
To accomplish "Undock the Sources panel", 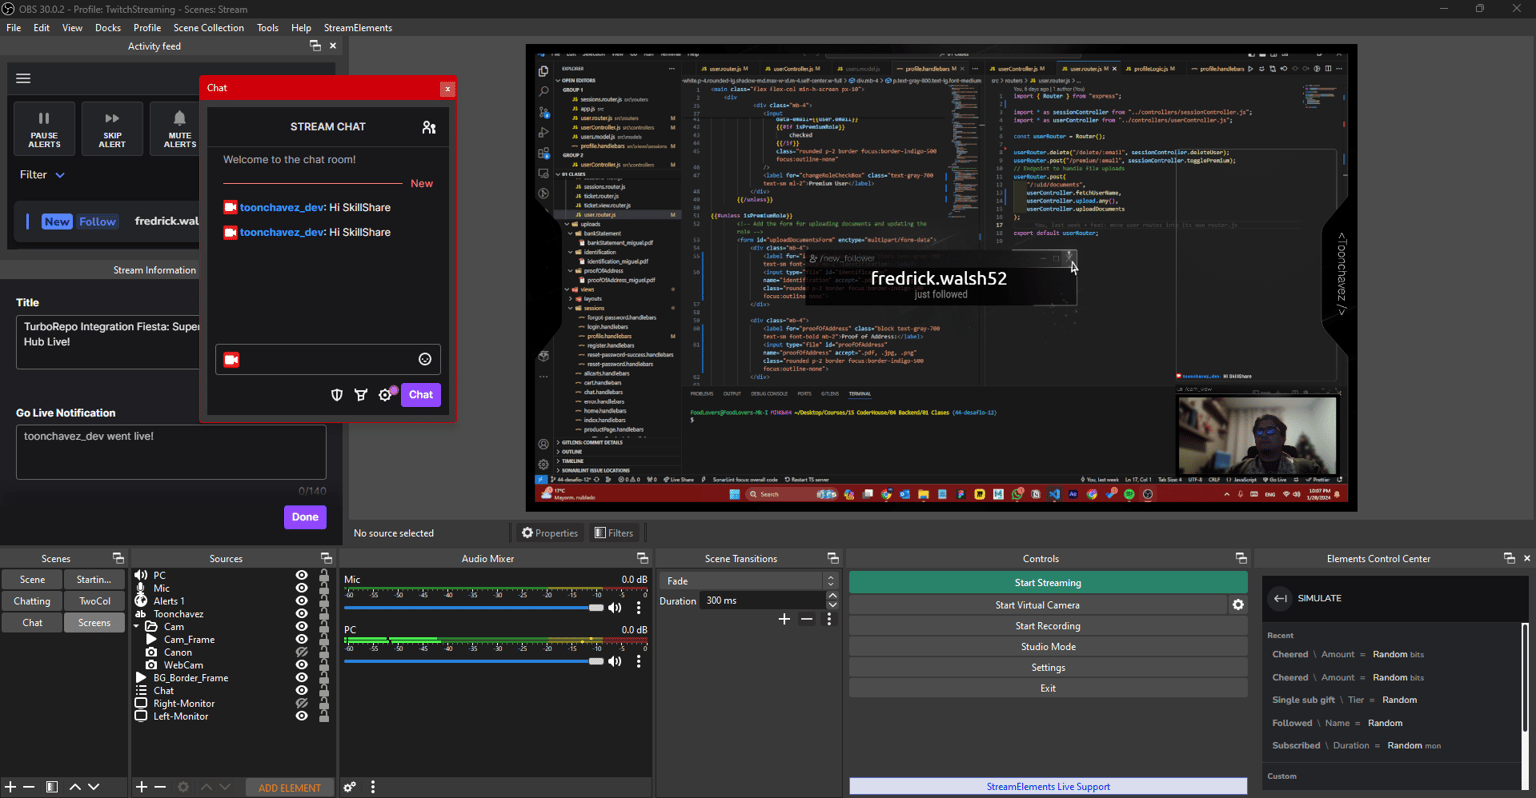I will 326,558.
